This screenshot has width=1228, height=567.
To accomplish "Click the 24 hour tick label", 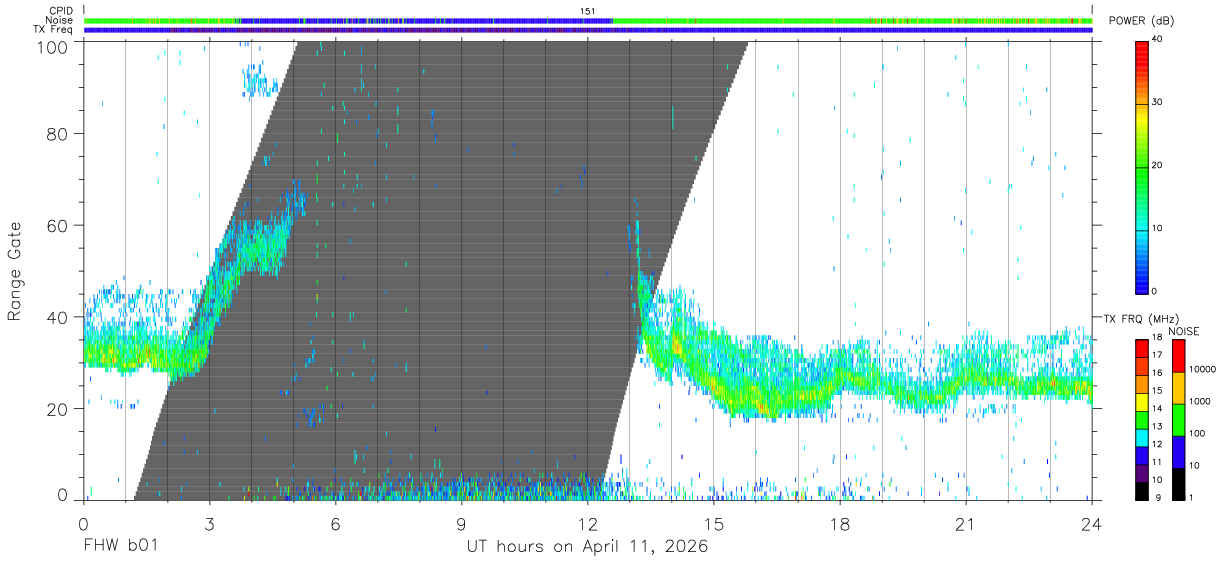I will coord(1091,524).
